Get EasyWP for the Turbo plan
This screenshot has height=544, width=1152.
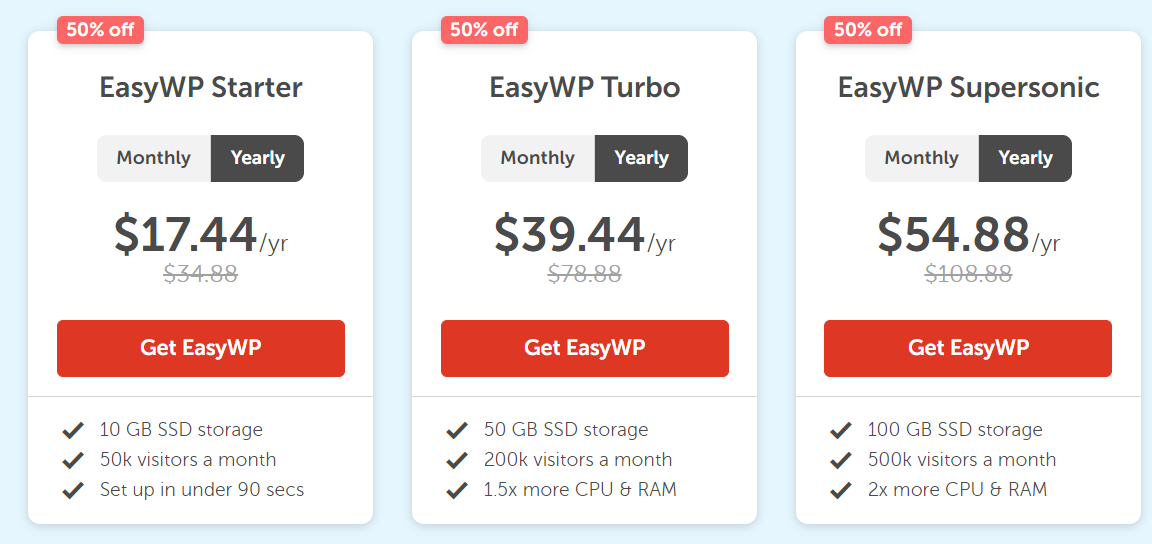pos(585,348)
